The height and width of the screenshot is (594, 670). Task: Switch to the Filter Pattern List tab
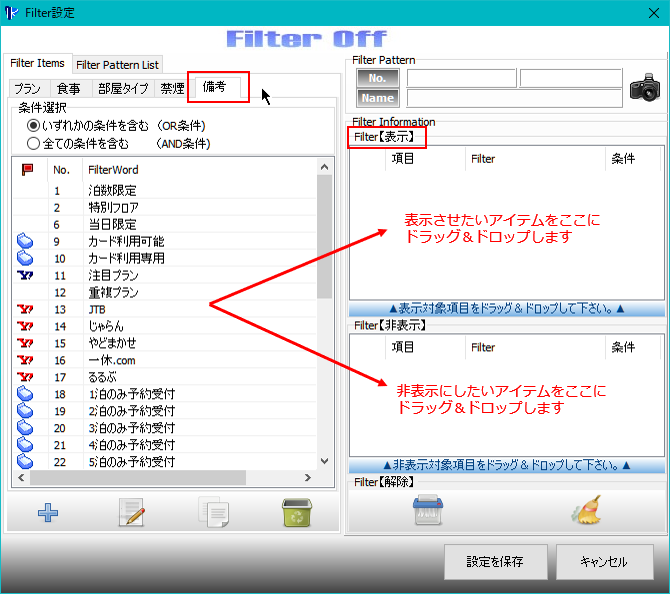[x=117, y=65]
